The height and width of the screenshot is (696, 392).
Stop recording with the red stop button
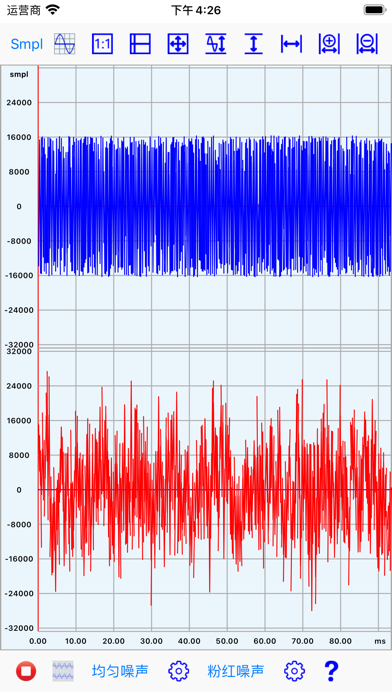(x=26, y=671)
